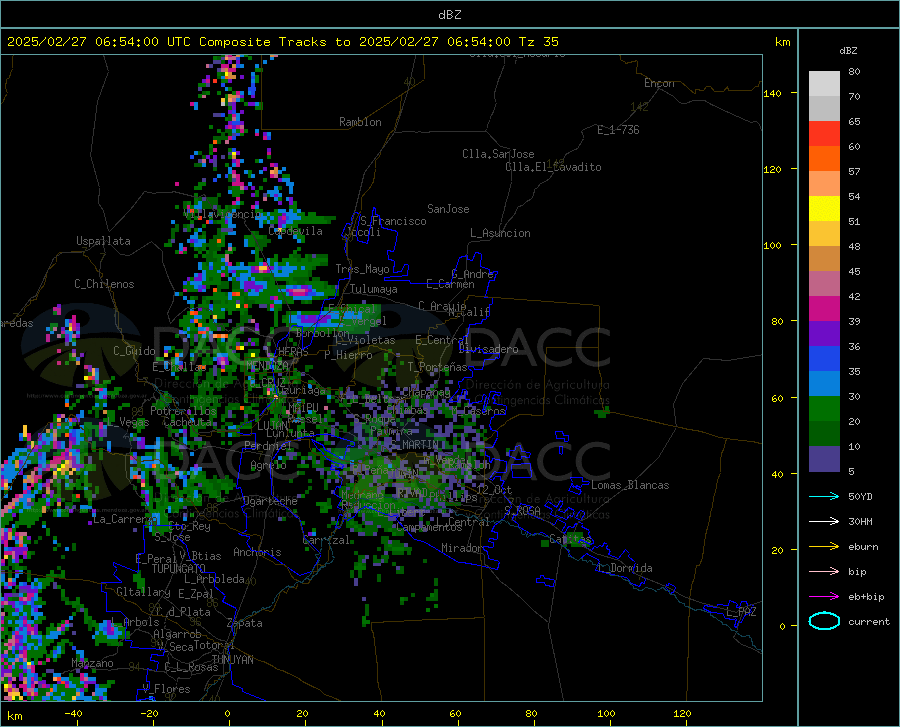
Task: Click the TUPUNGATO map label
Action: pyautogui.click(x=179, y=569)
